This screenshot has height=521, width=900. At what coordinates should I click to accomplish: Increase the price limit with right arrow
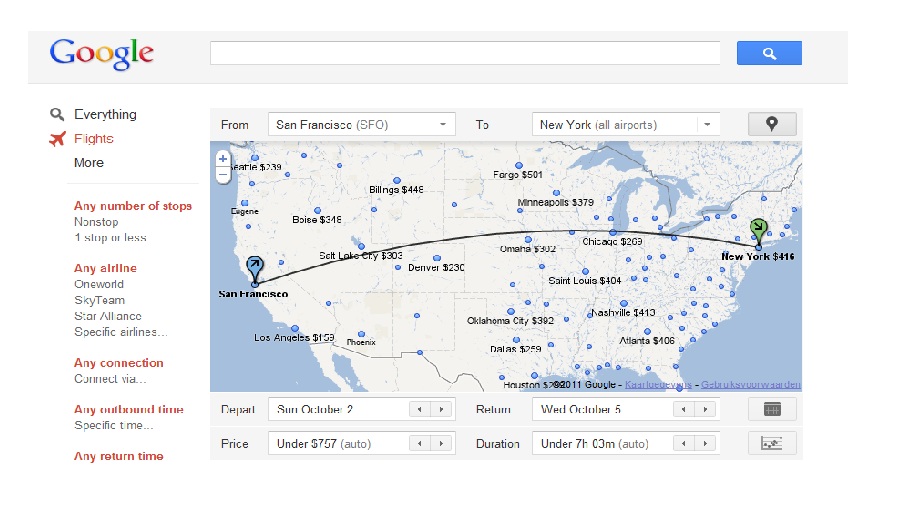coord(441,444)
